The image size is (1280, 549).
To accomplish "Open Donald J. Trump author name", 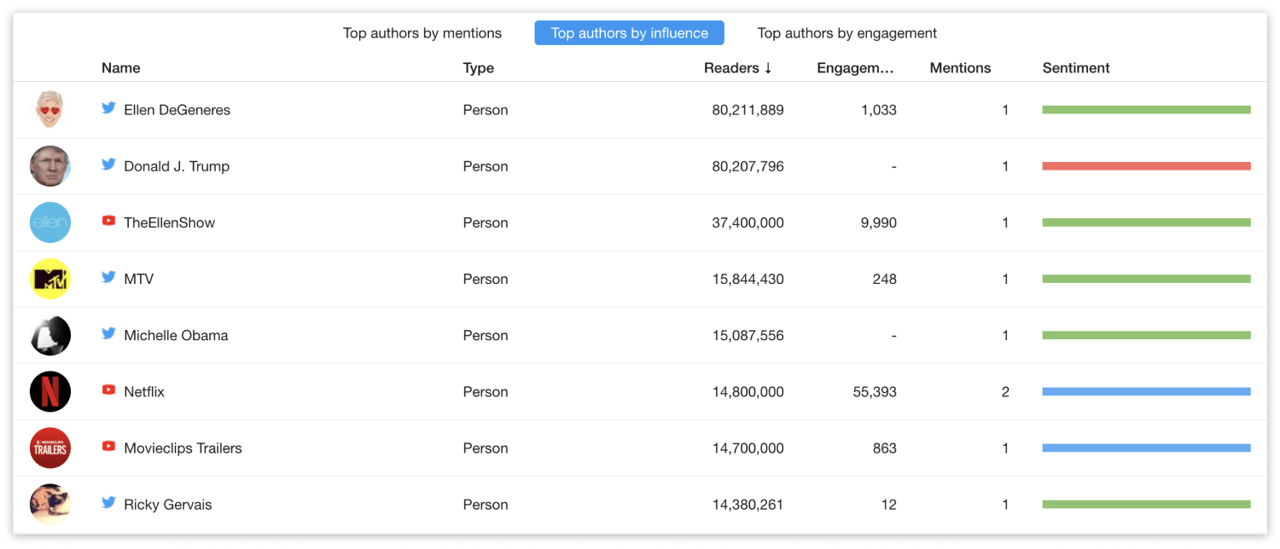I will coord(176,166).
